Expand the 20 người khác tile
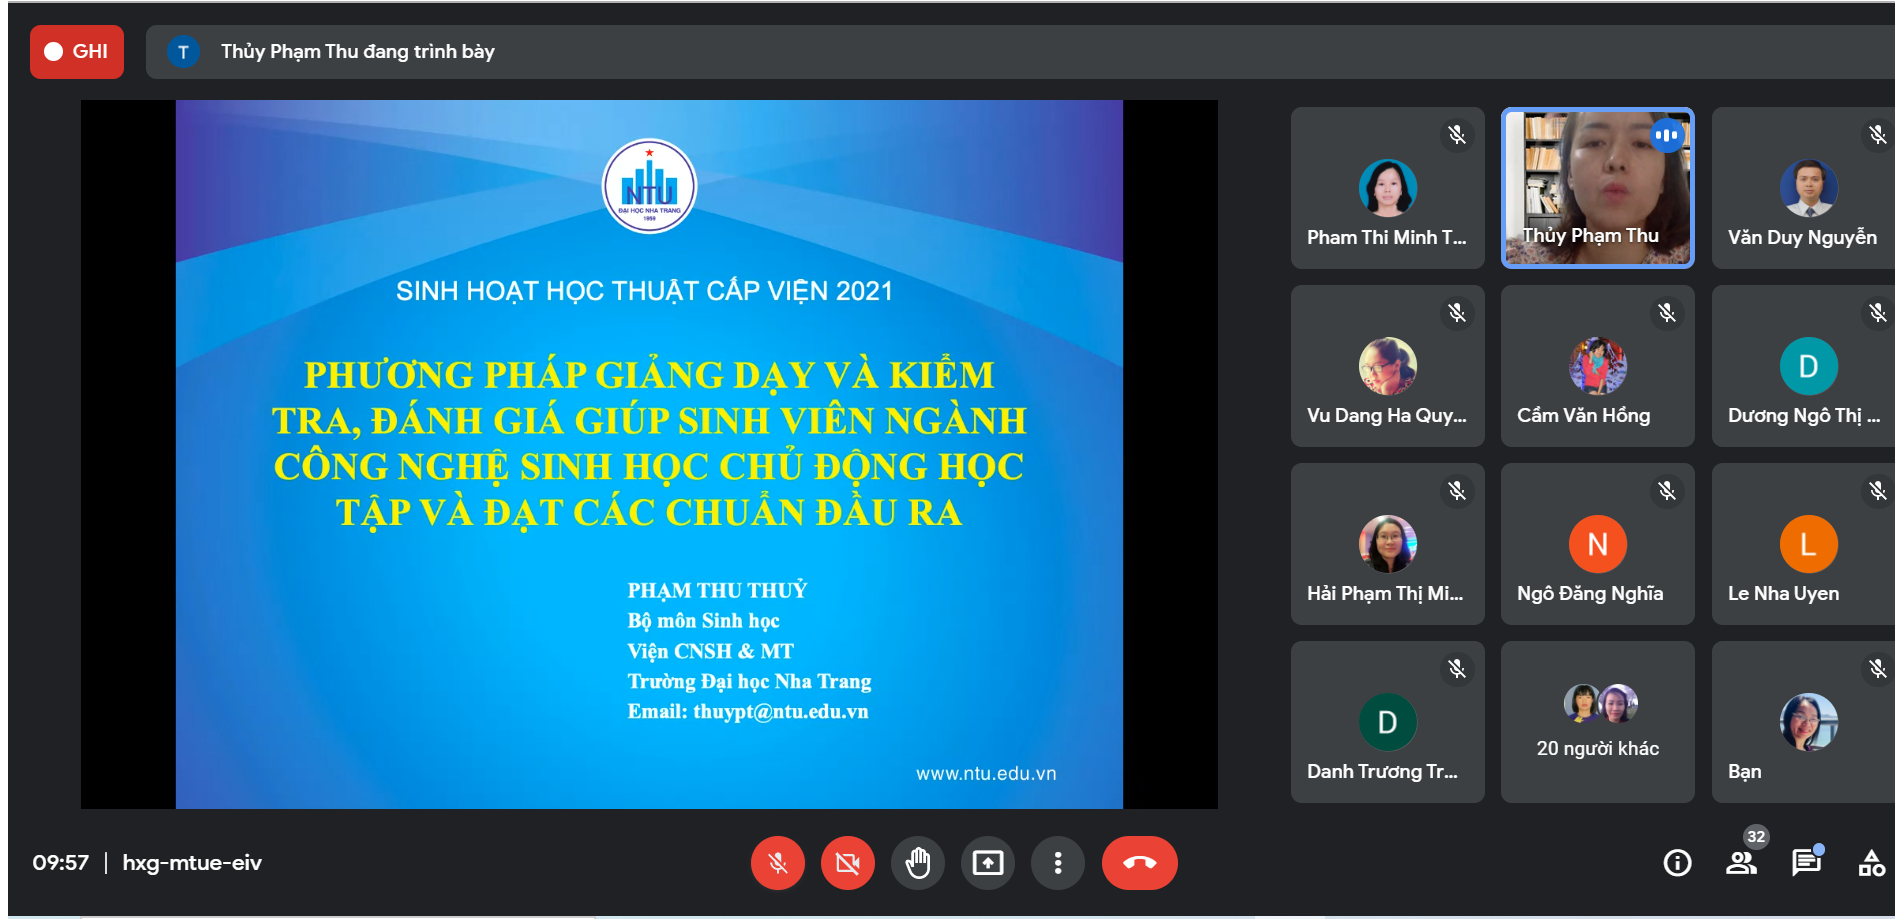Viewport: 1895px width, 919px height. pyautogui.click(x=1597, y=722)
